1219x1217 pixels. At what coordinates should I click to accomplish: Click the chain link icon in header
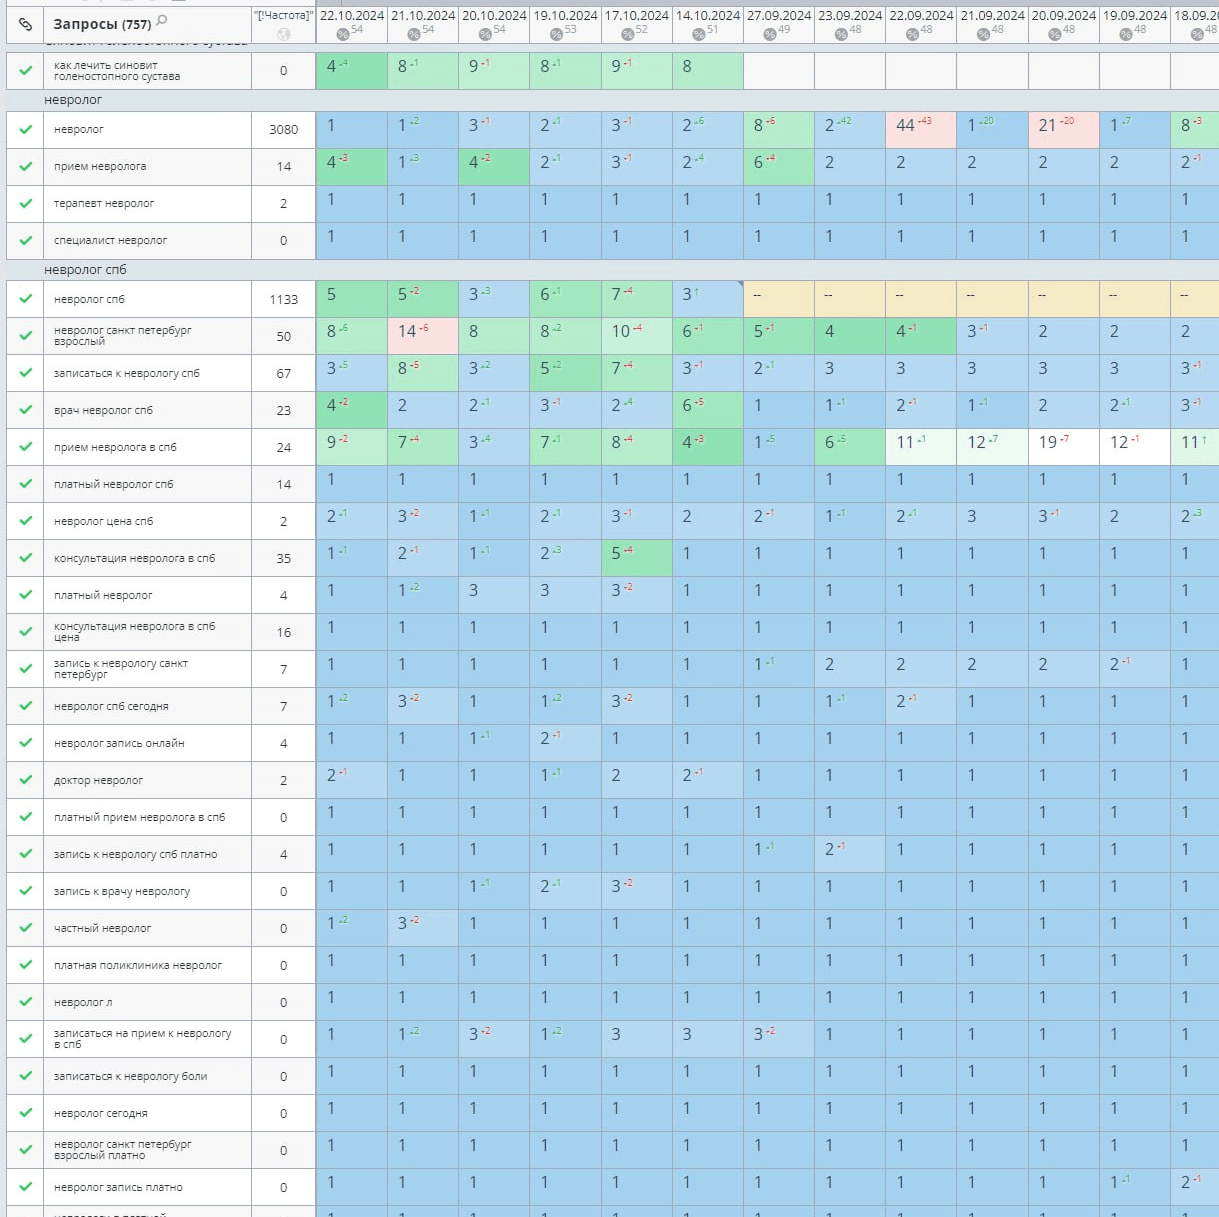25,24
